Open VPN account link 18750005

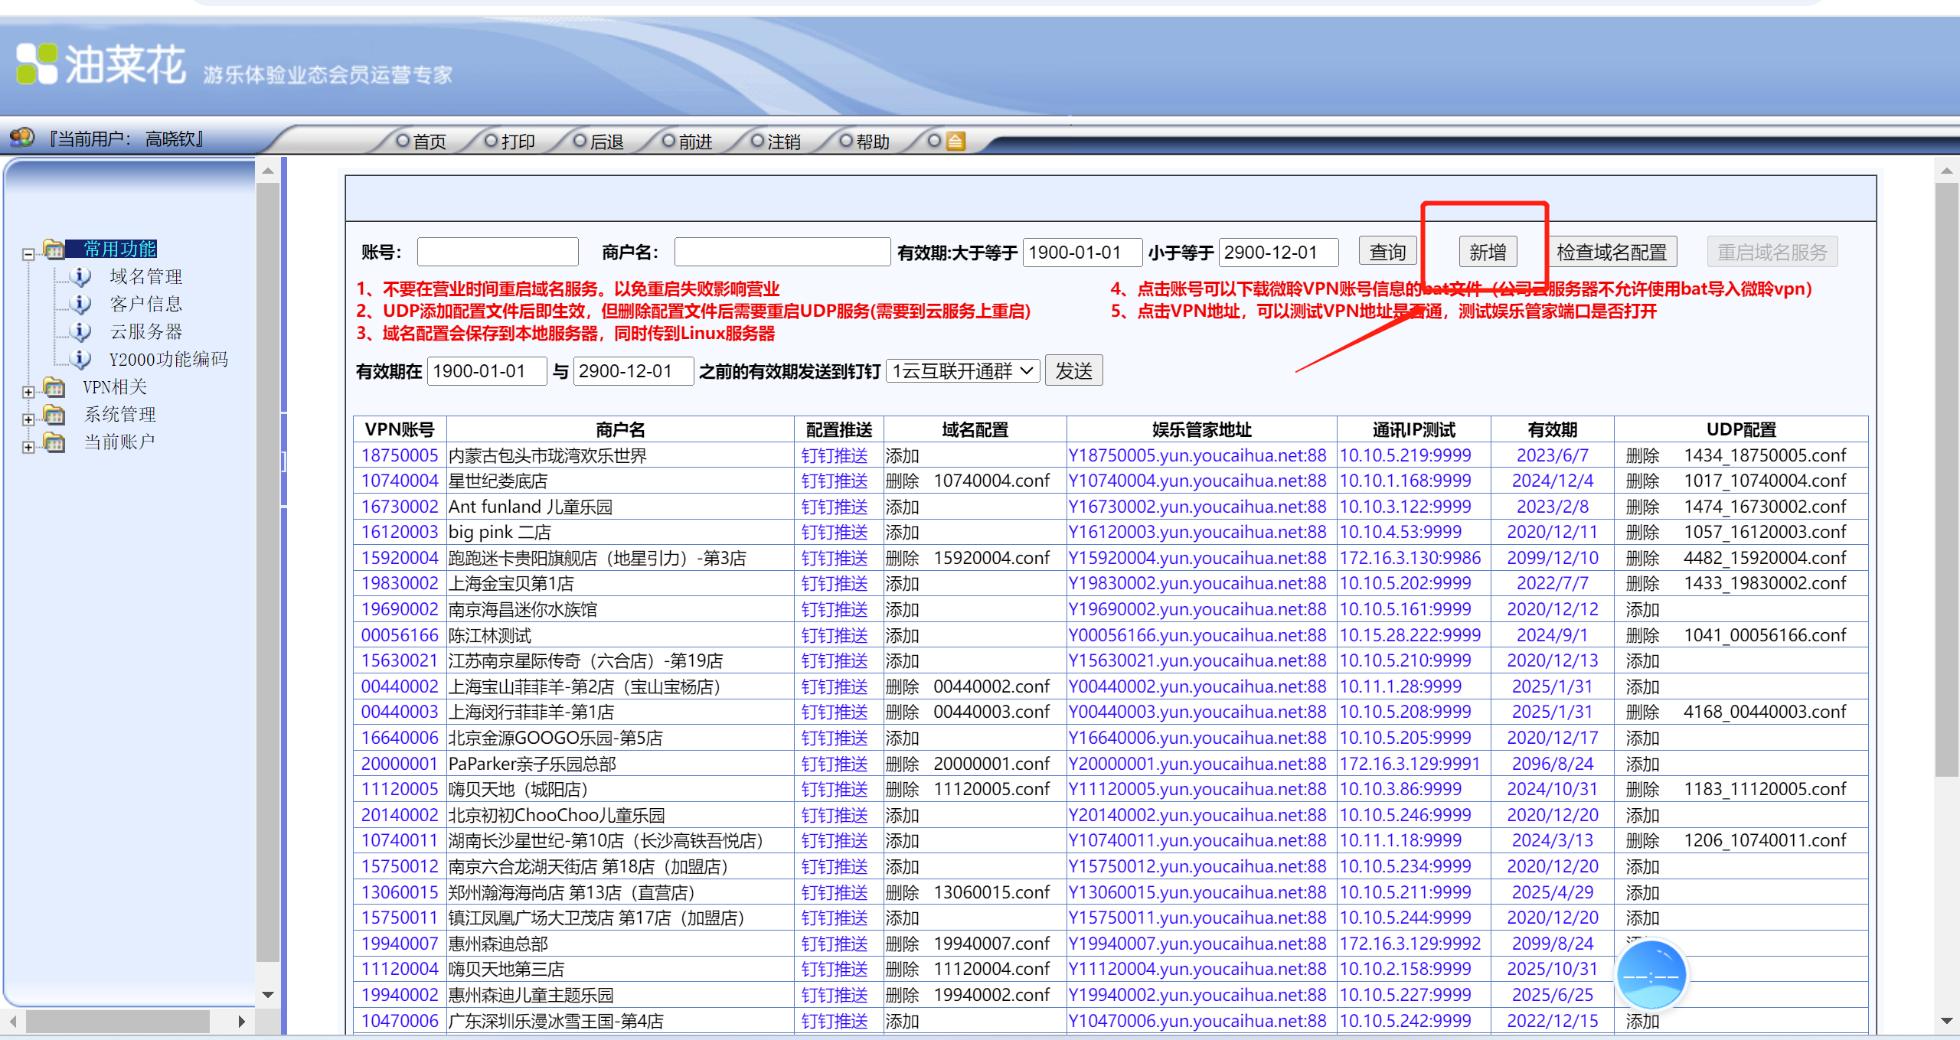(400, 455)
